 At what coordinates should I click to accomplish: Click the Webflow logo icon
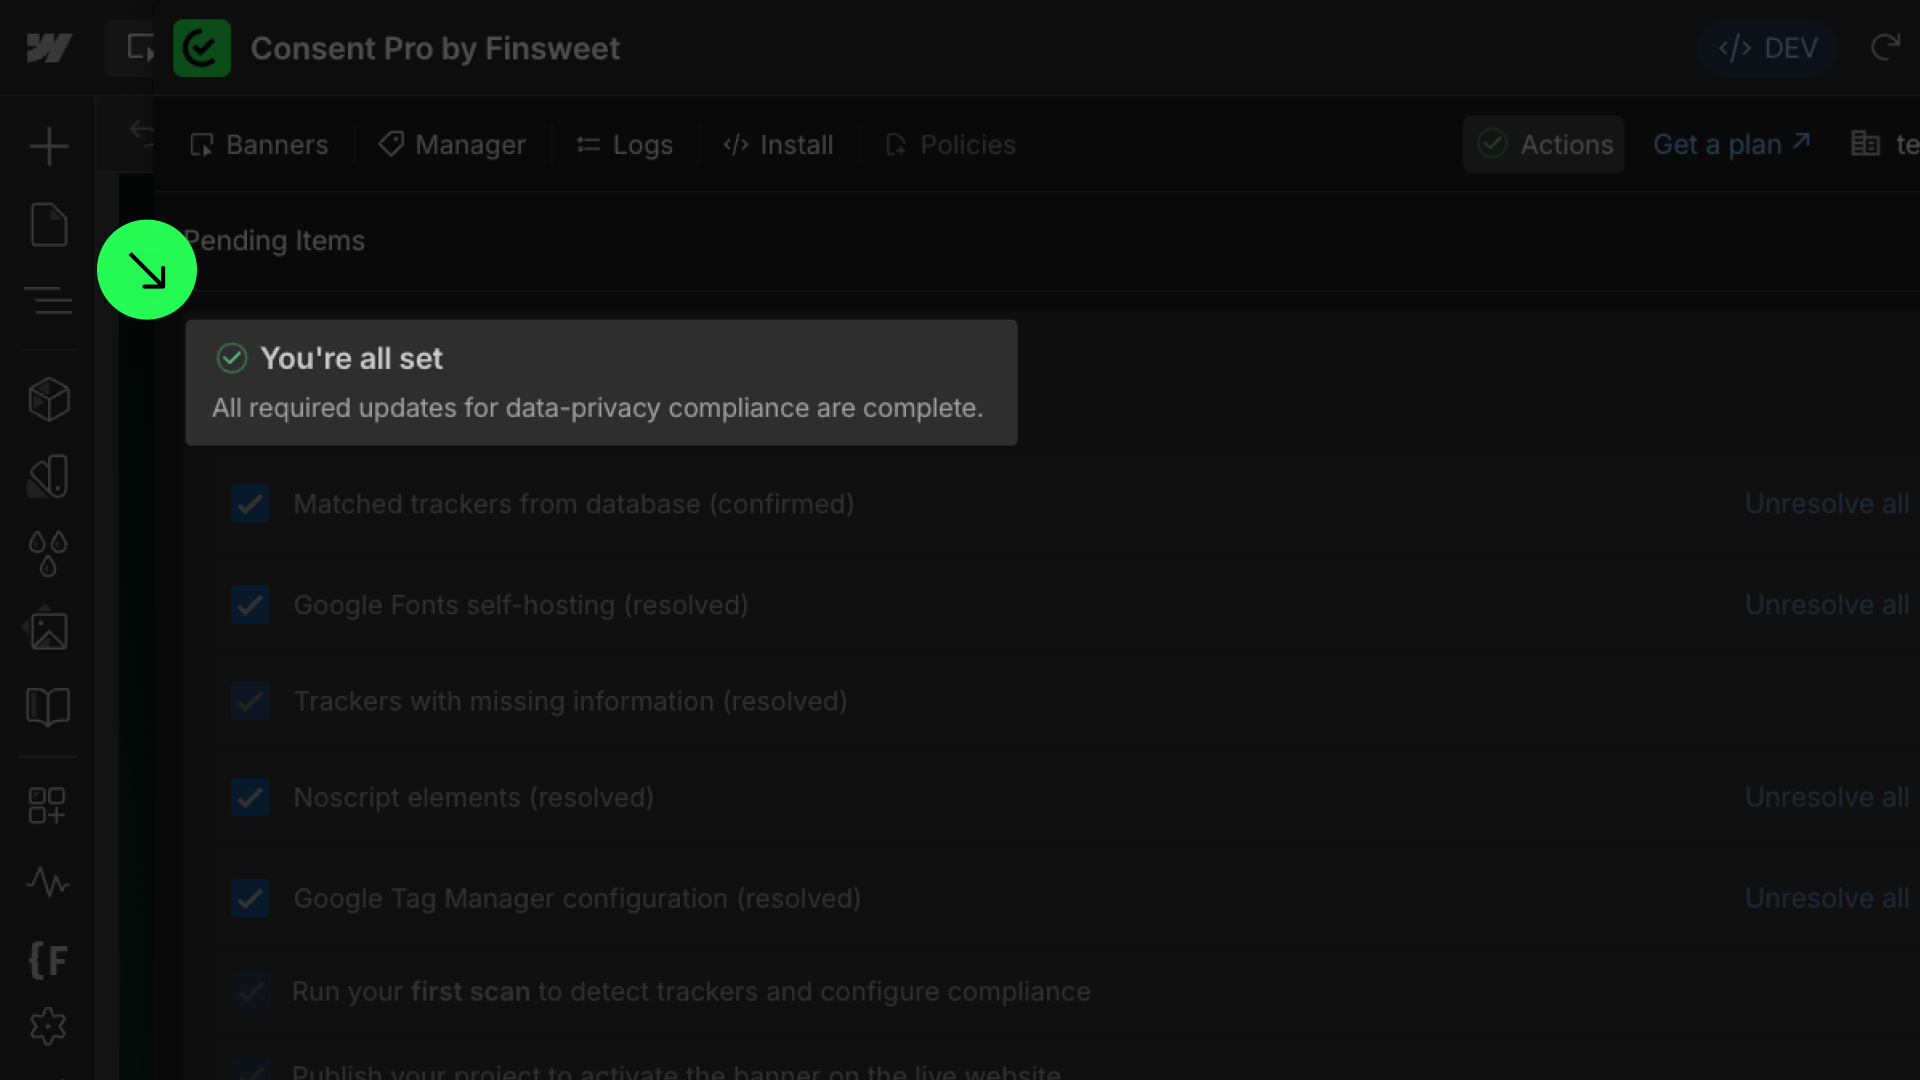[x=48, y=48]
